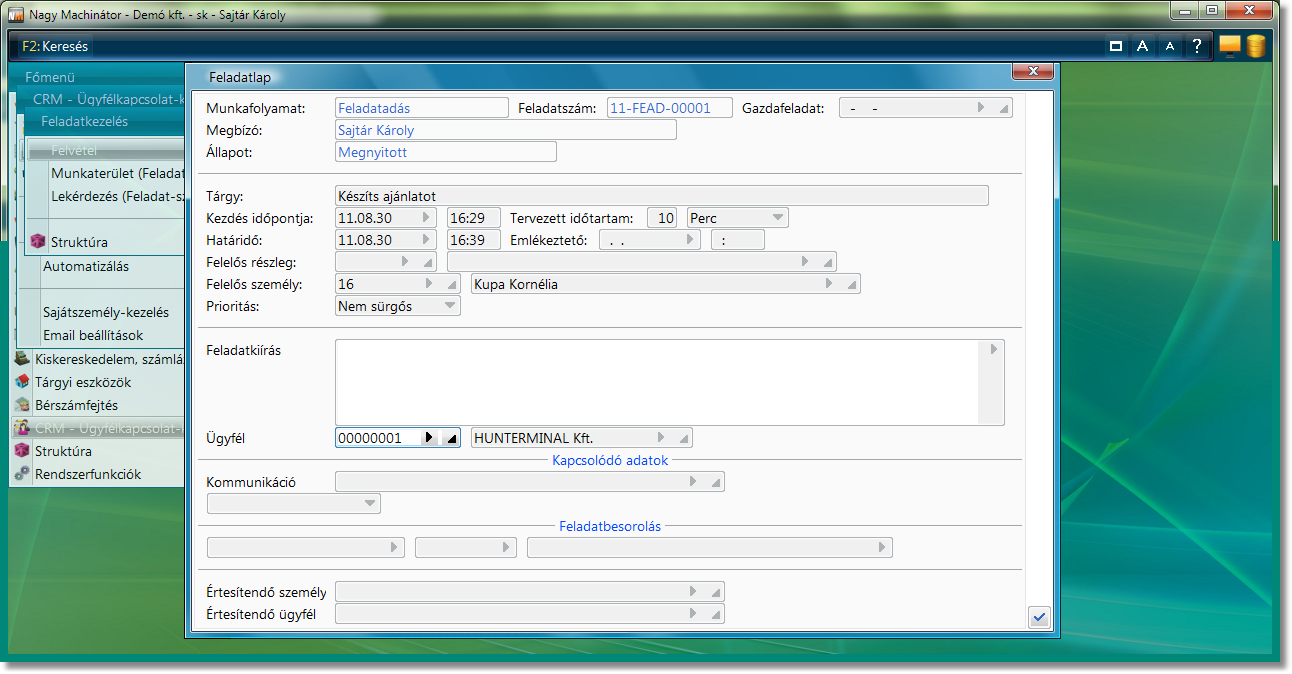The image size is (1292, 674).
Task: Click the Megbízó field Sajtár Károly
Action: coord(506,130)
